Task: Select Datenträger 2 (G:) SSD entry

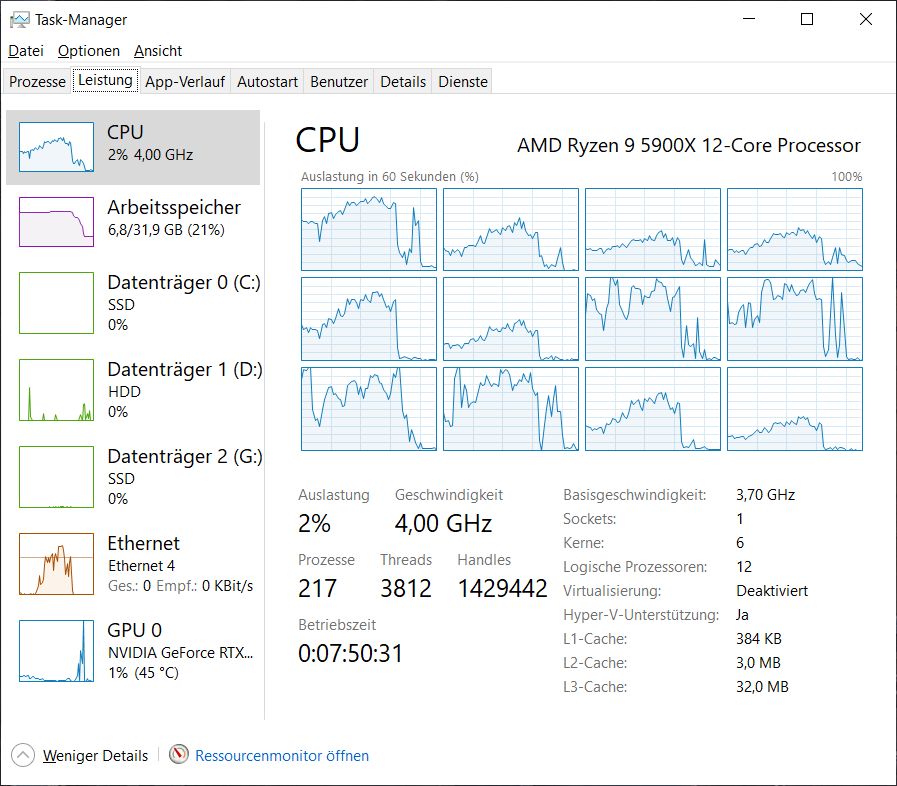Action: 56,477
